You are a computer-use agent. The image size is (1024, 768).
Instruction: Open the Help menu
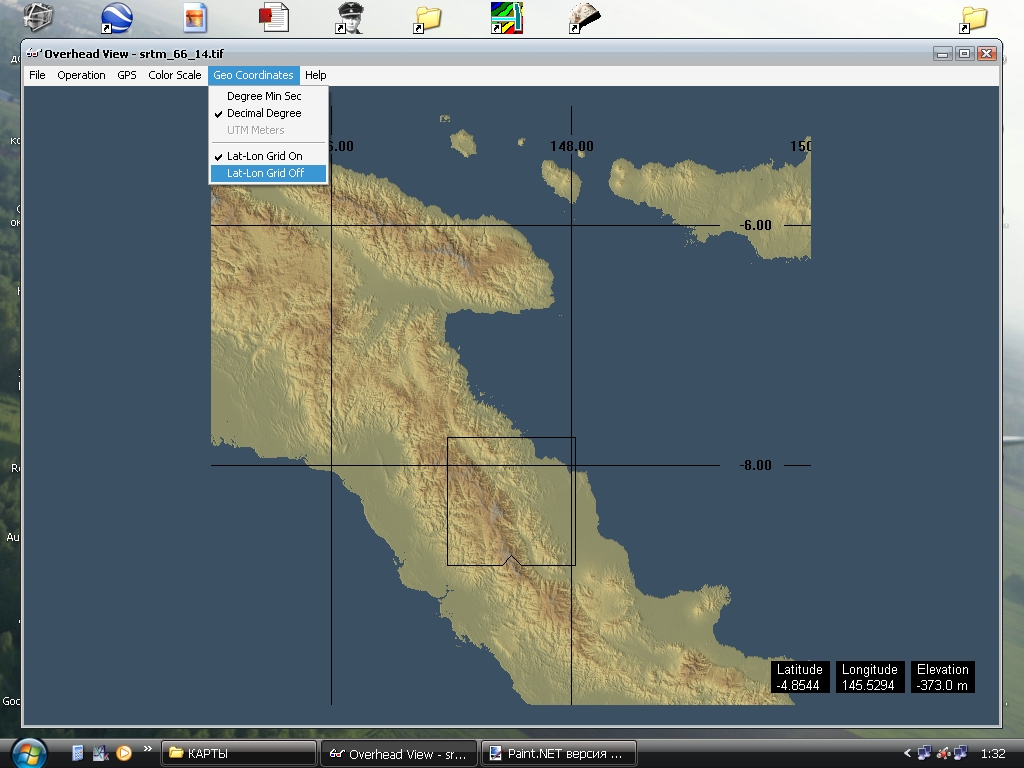316,75
